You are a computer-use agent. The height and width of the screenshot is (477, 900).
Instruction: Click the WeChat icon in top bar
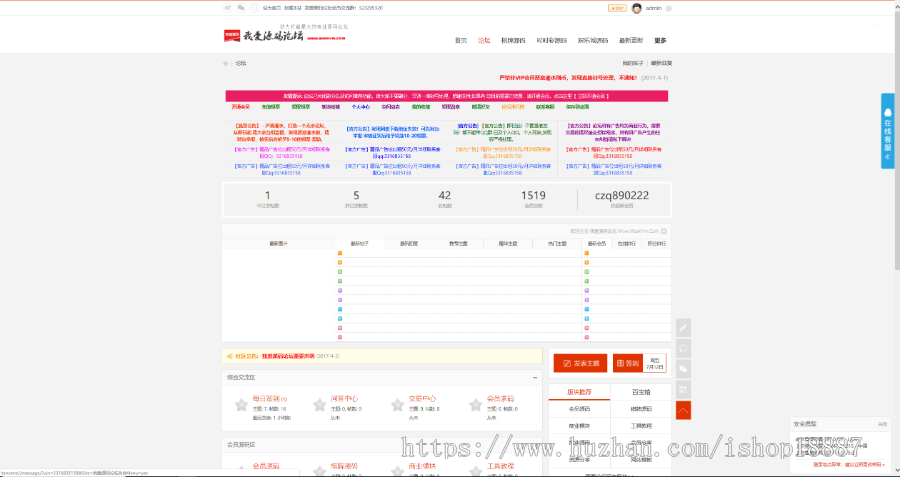241,8
